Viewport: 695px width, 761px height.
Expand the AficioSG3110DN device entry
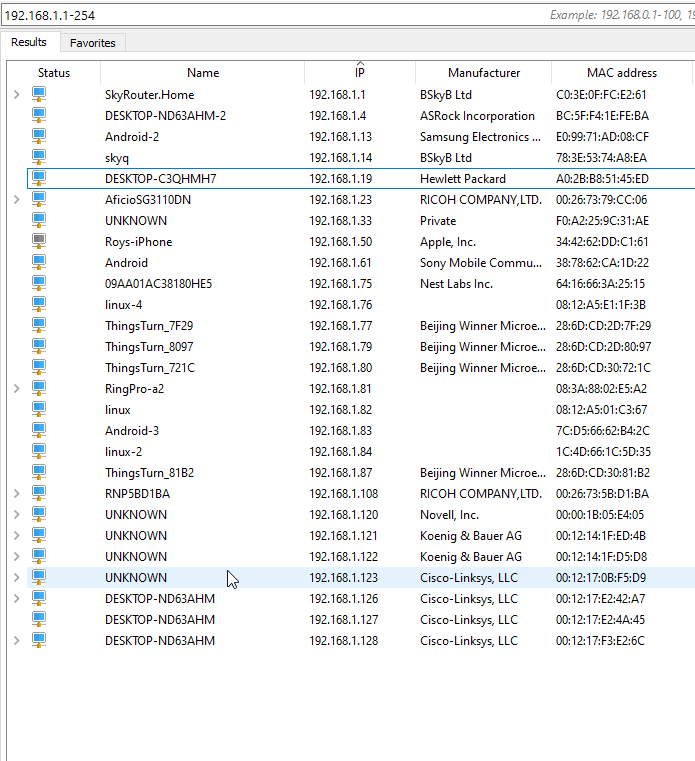(16, 200)
